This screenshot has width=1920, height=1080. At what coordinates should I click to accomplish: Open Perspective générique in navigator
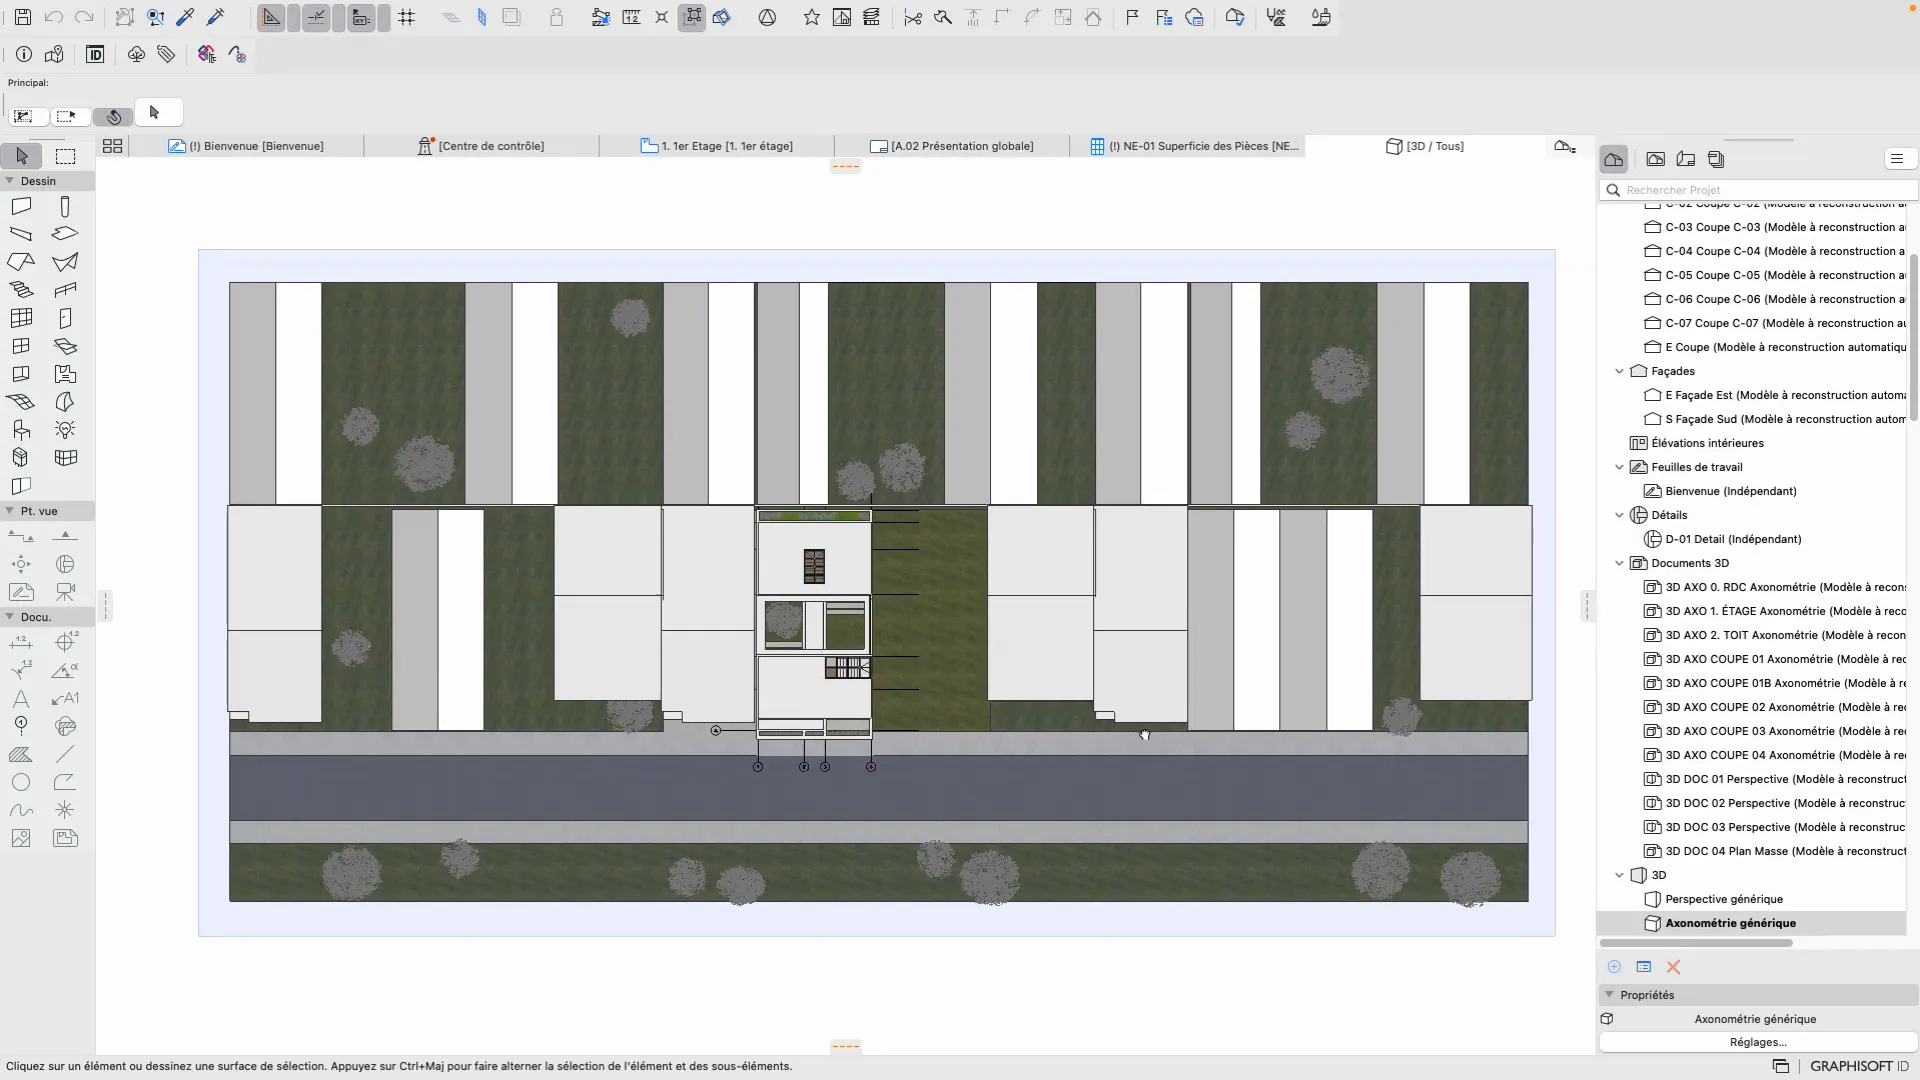pyautogui.click(x=1723, y=899)
